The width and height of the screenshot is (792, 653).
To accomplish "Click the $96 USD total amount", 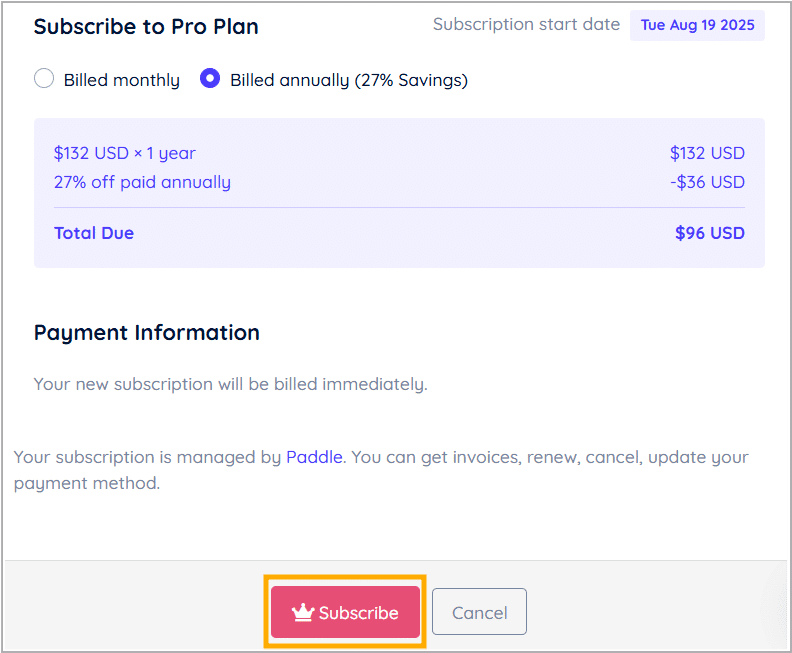I will point(710,233).
